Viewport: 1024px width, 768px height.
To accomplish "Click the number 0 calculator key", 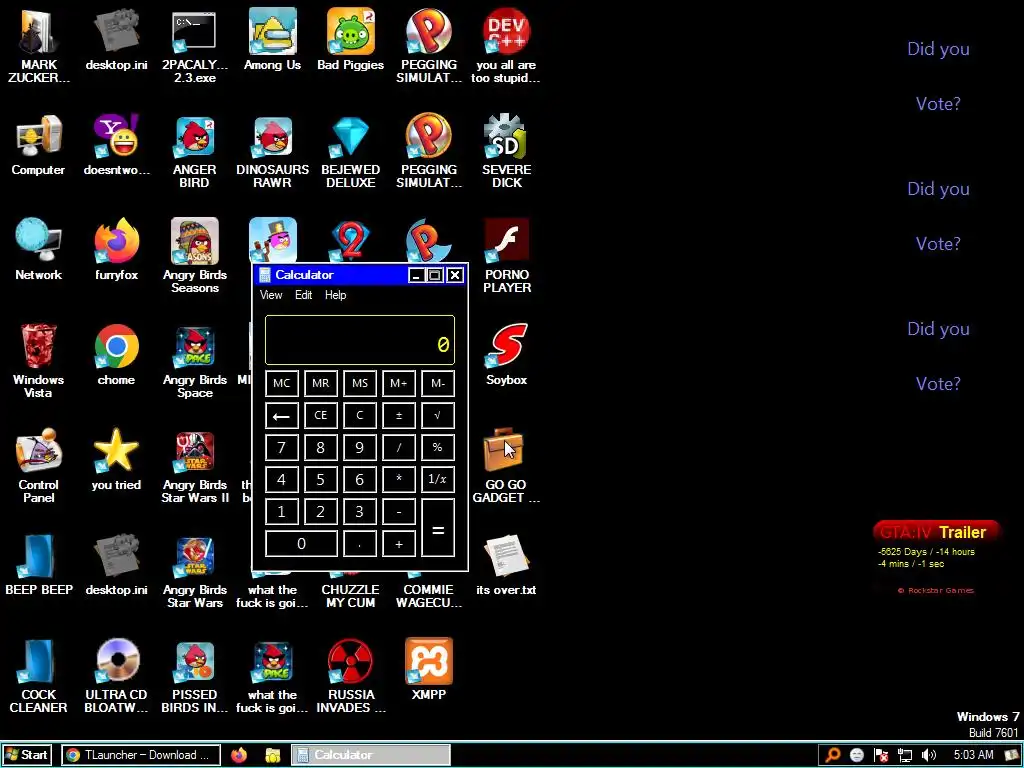I will pos(301,543).
